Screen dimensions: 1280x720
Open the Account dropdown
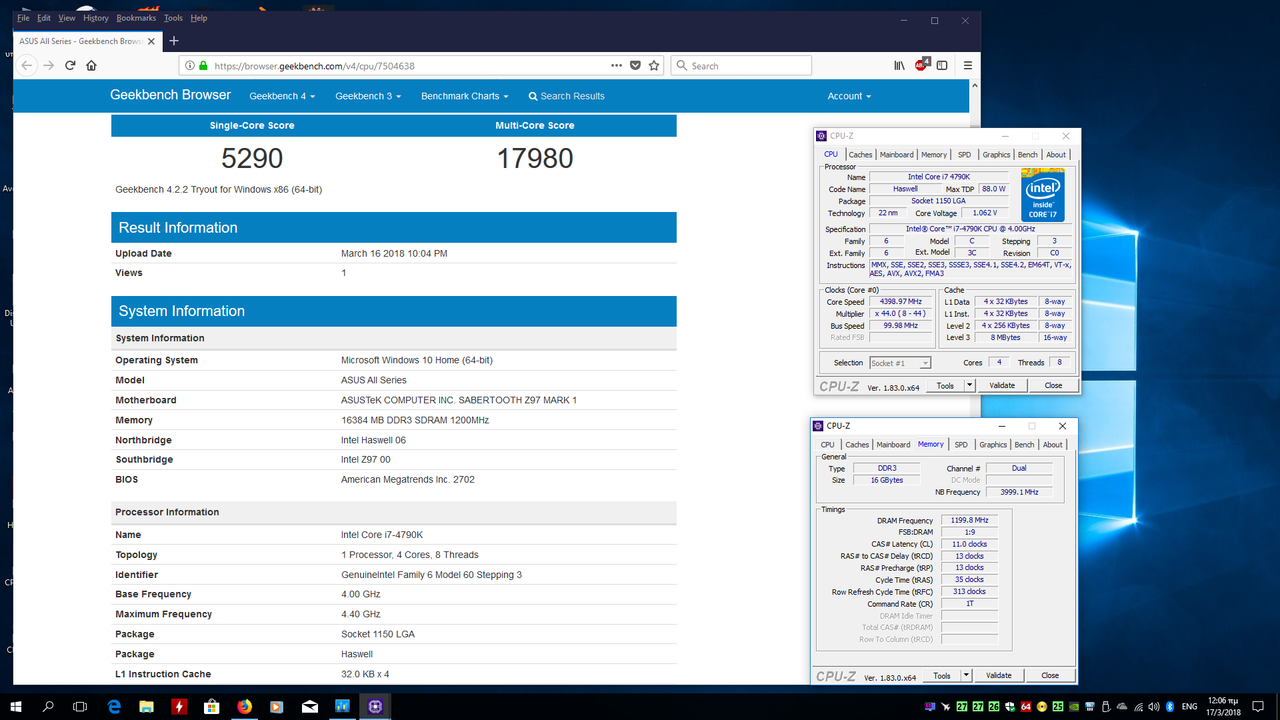click(849, 96)
